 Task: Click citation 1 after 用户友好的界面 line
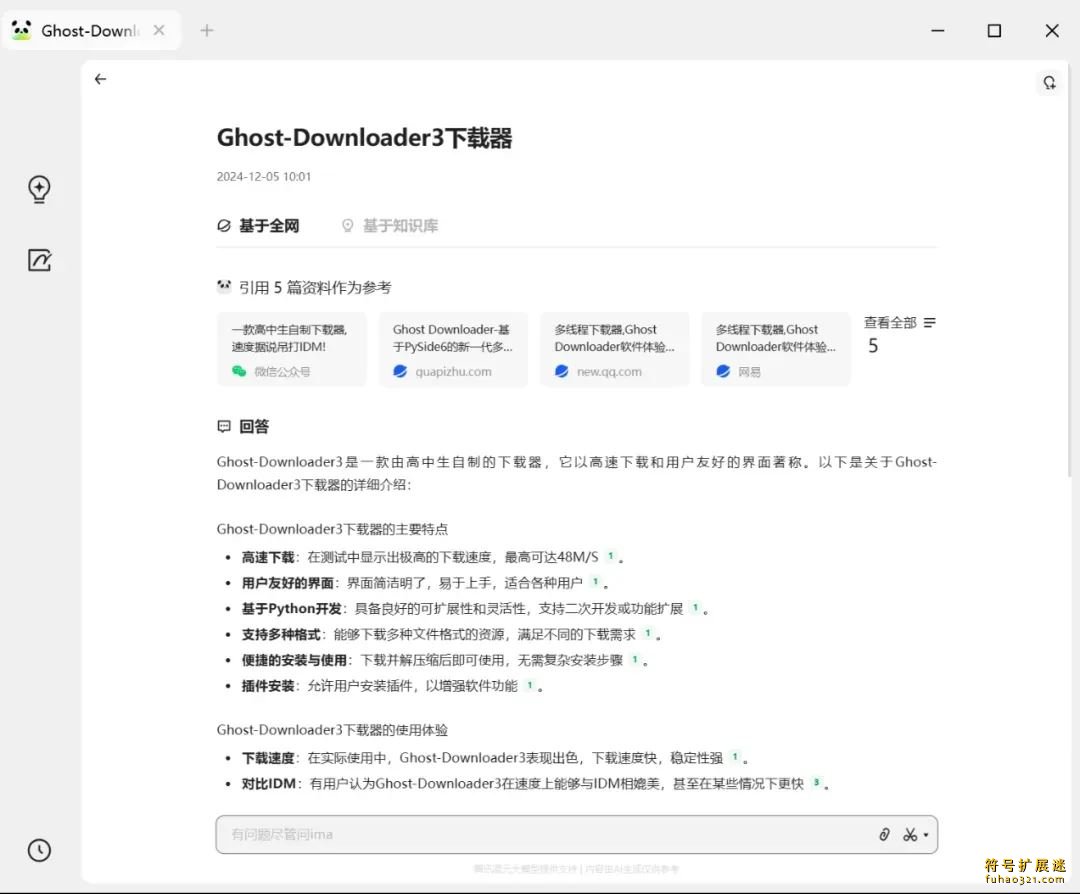(595, 582)
